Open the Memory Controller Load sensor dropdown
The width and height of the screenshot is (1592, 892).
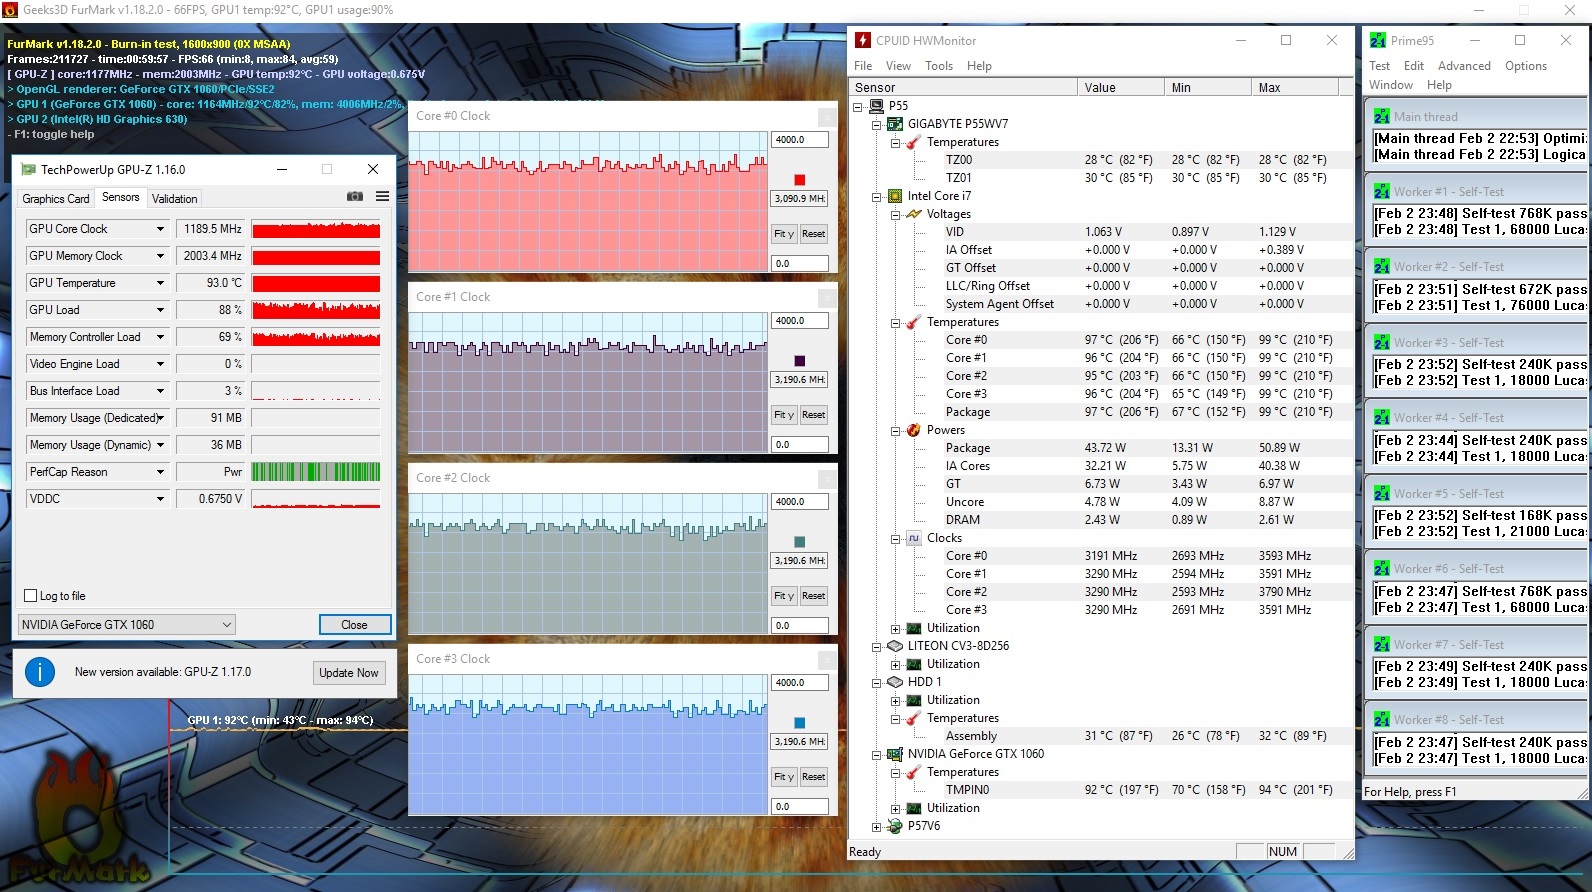pyautogui.click(x=160, y=337)
